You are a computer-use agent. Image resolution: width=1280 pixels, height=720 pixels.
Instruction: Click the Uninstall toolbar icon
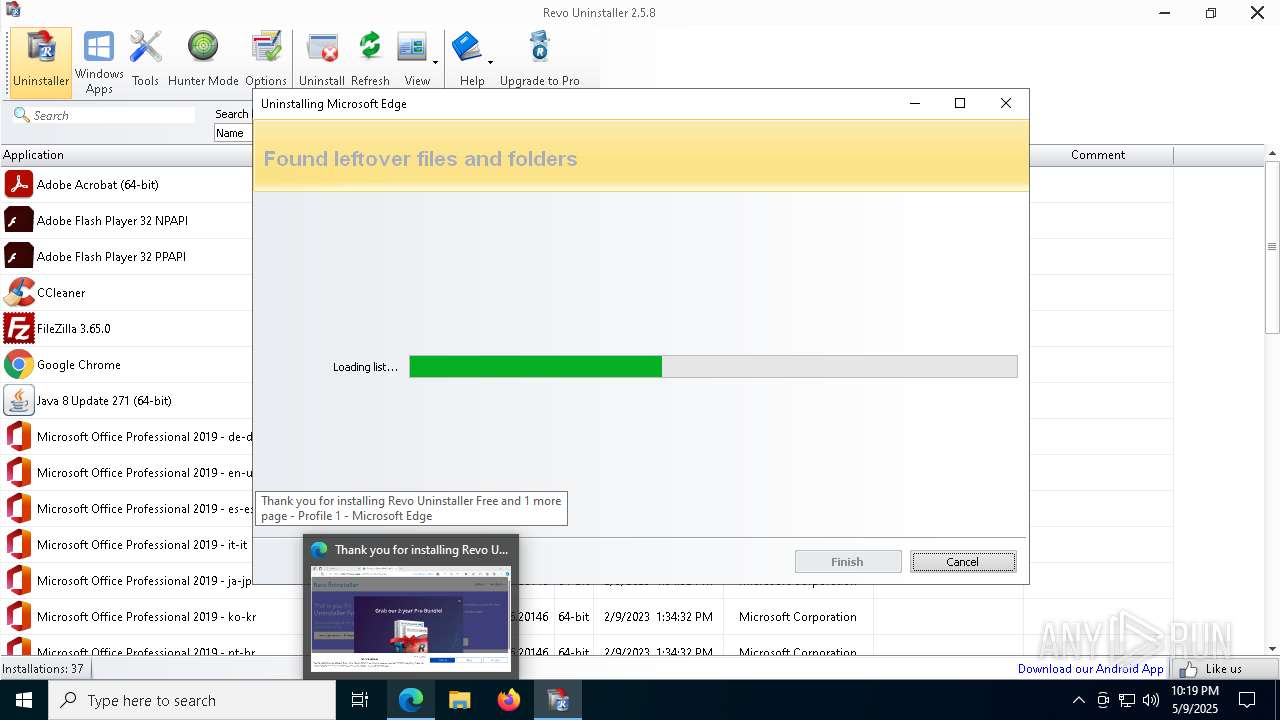pyautogui.click(x=322, y=60)
